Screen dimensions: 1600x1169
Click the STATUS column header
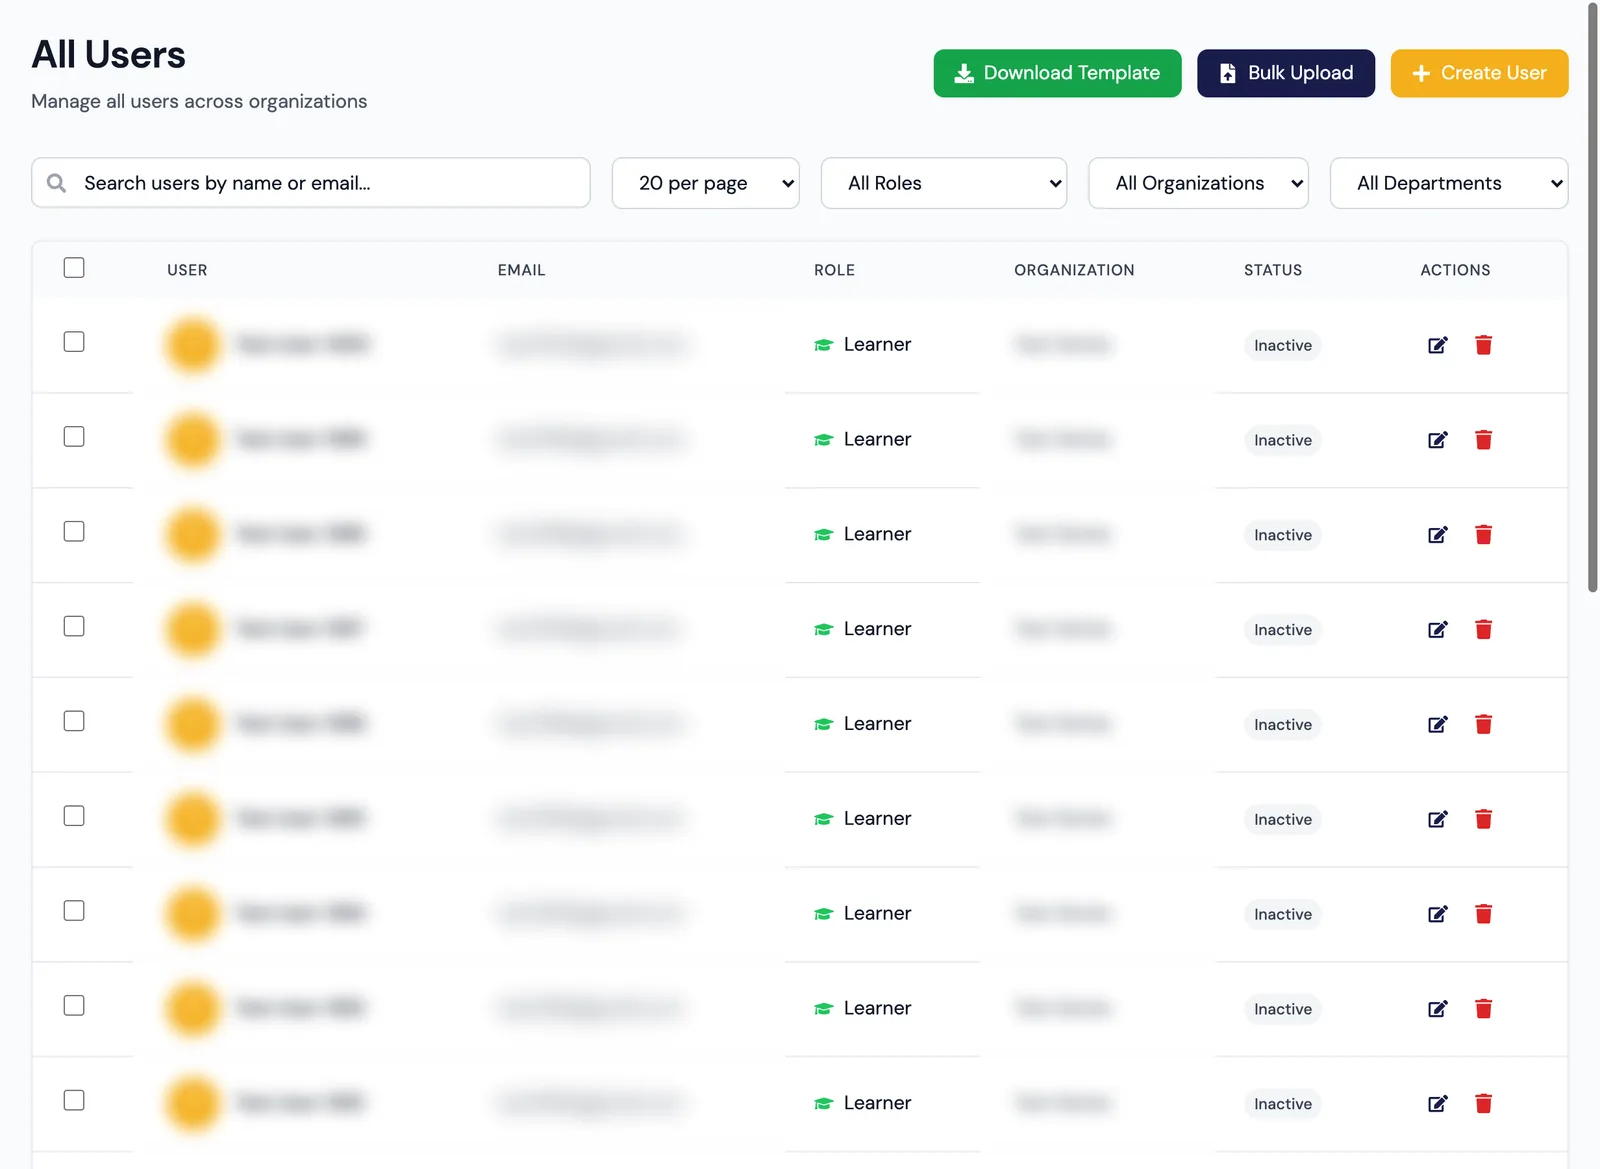[x=1273, y=270]
